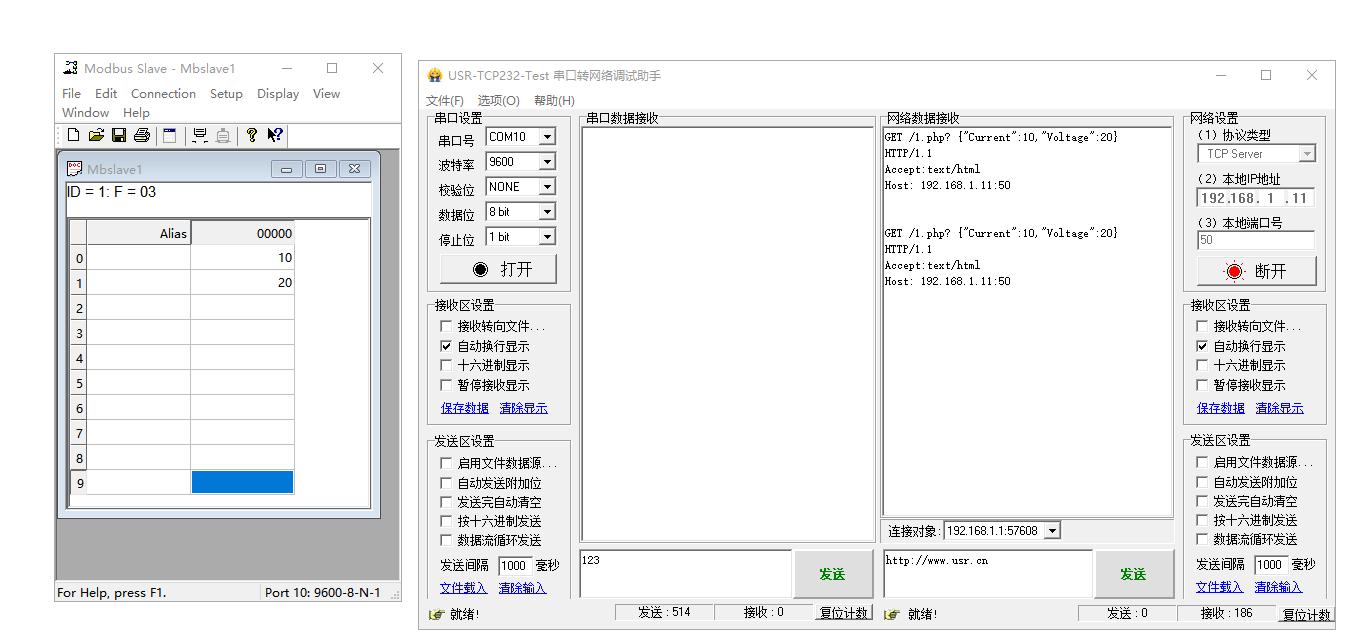Click the 打开 button to open serial port
Screen dimensions: 1355x643
pyautogui.click(x=498, y=269)
